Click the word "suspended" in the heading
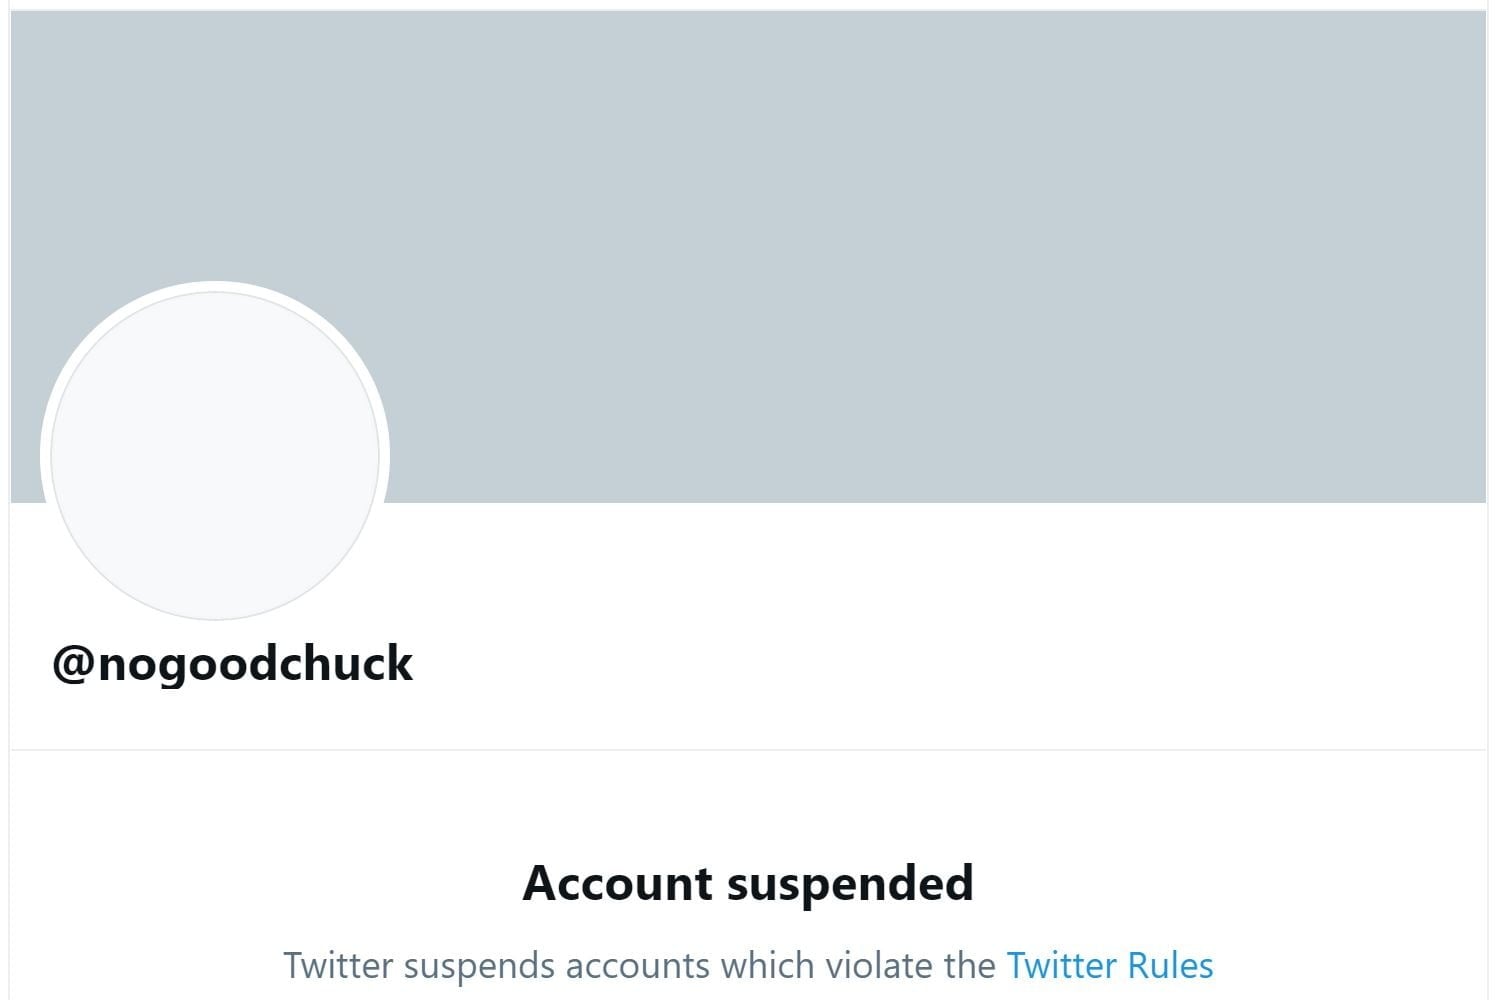Viewport: 1501px width, 1000px height. coord(850,883)
